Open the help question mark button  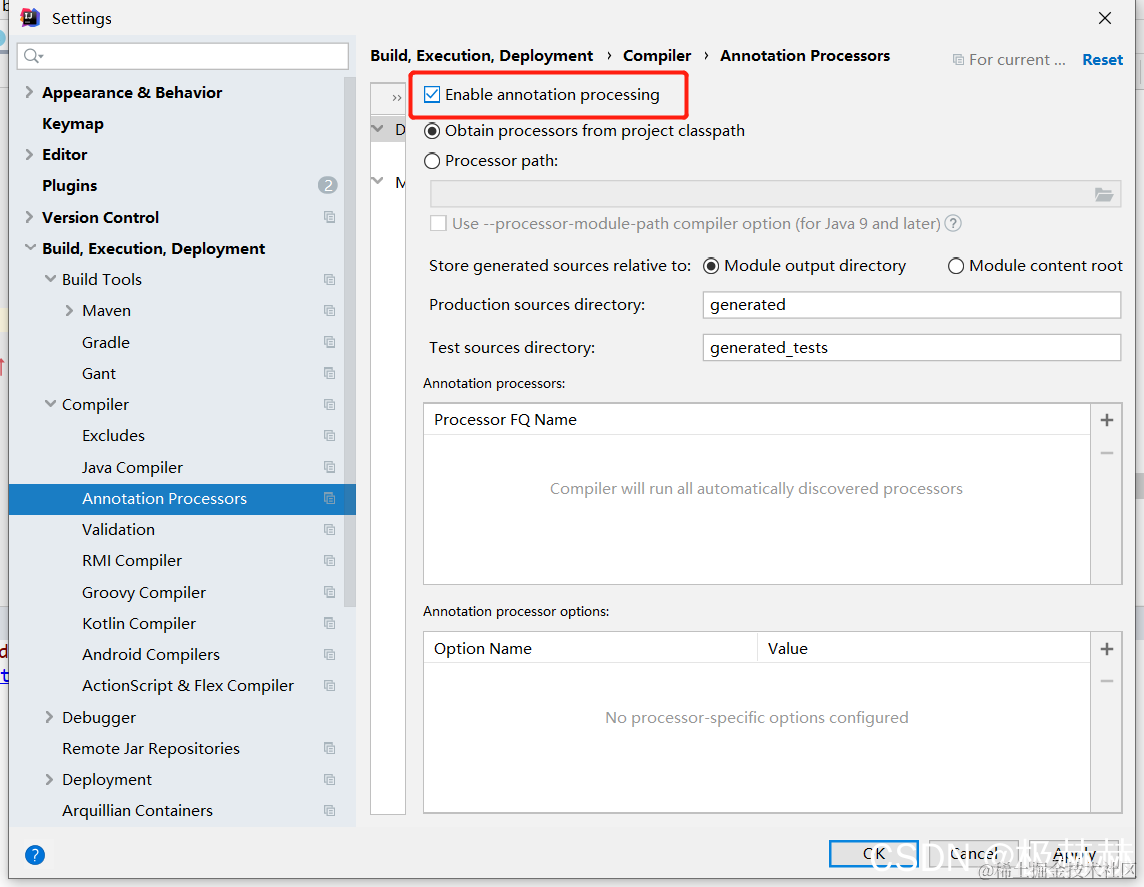(34, 855)
